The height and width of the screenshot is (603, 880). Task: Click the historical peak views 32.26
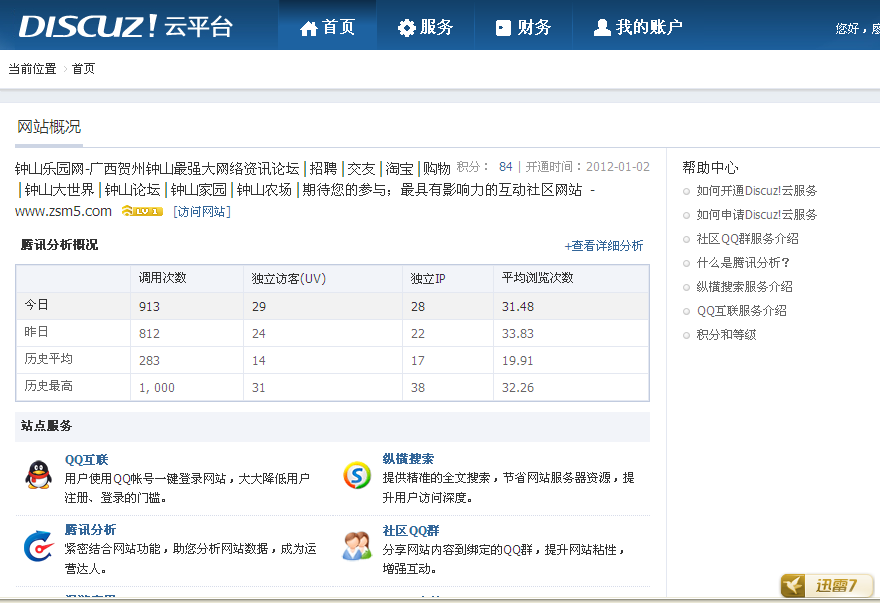point(518,387)
